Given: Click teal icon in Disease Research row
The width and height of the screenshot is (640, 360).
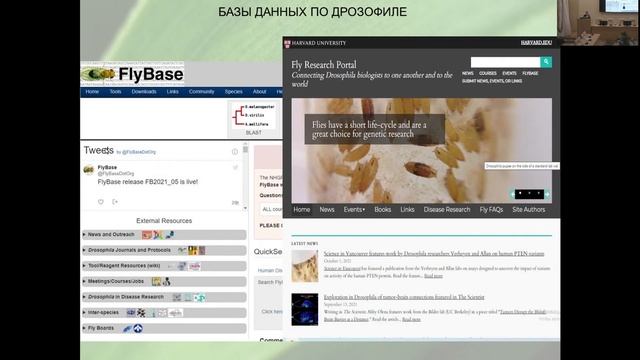Looking at the screenshot, I should pyautogui.click(x=199, y=298).
